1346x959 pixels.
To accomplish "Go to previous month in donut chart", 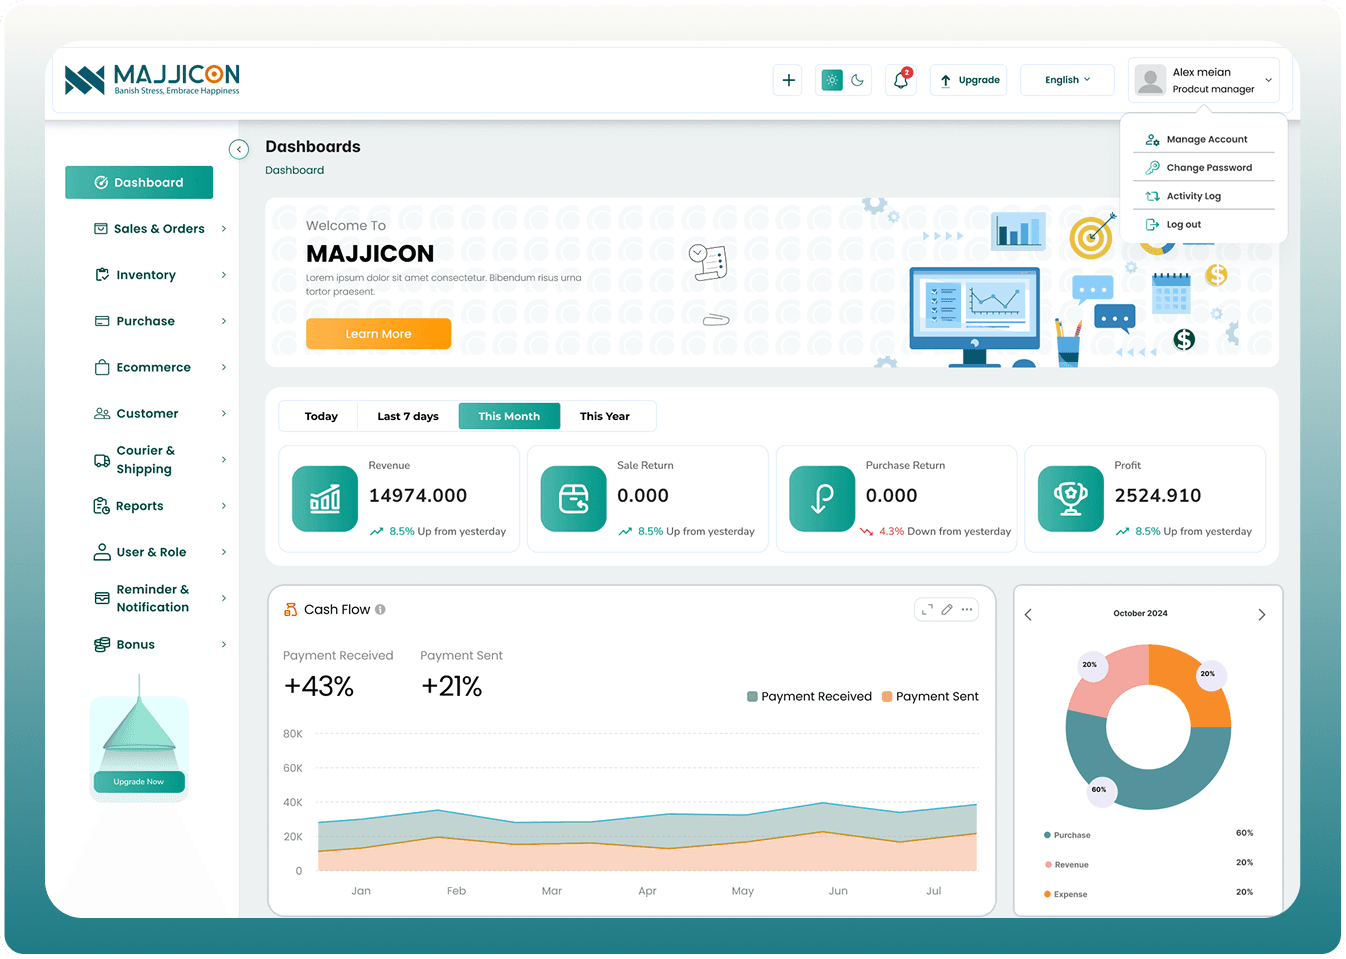I will pos(1028,614).
